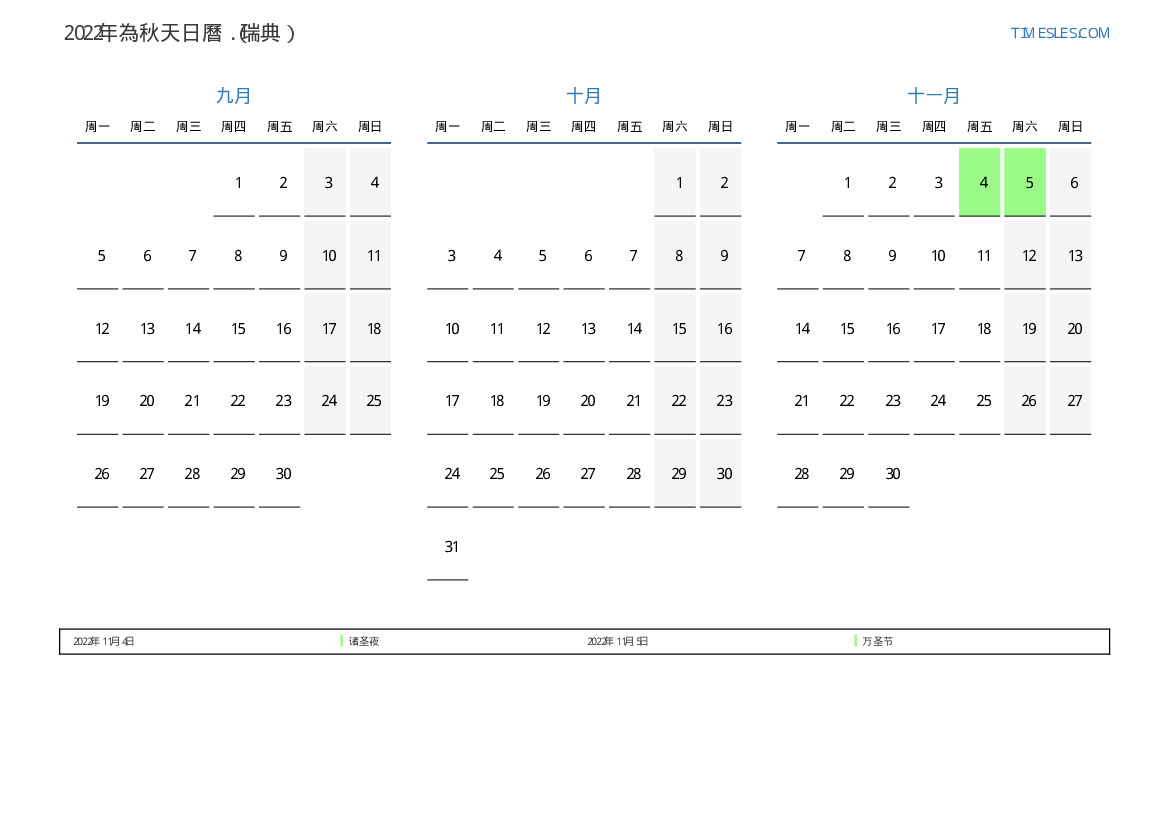Viewport: 1169px width, 827px height.
Task: Click 周日 header in November column
Action: [x=1070, y=127]
